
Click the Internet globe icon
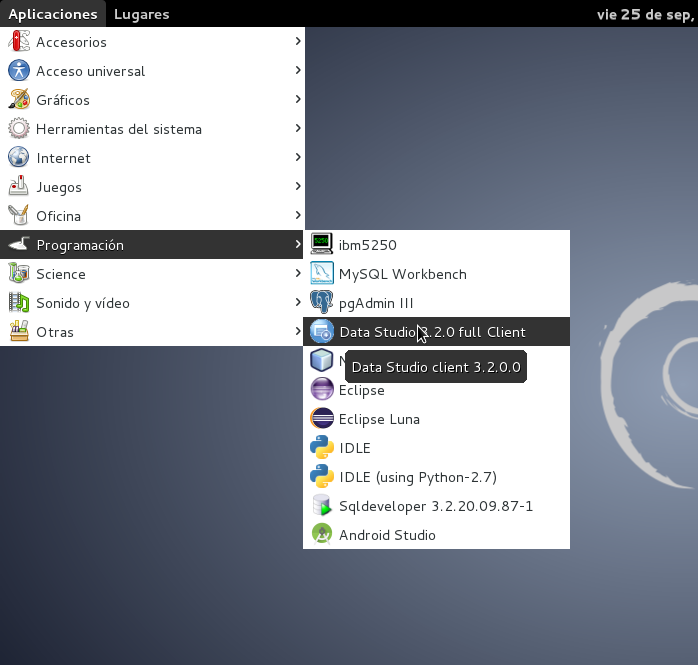coord(19,158)
